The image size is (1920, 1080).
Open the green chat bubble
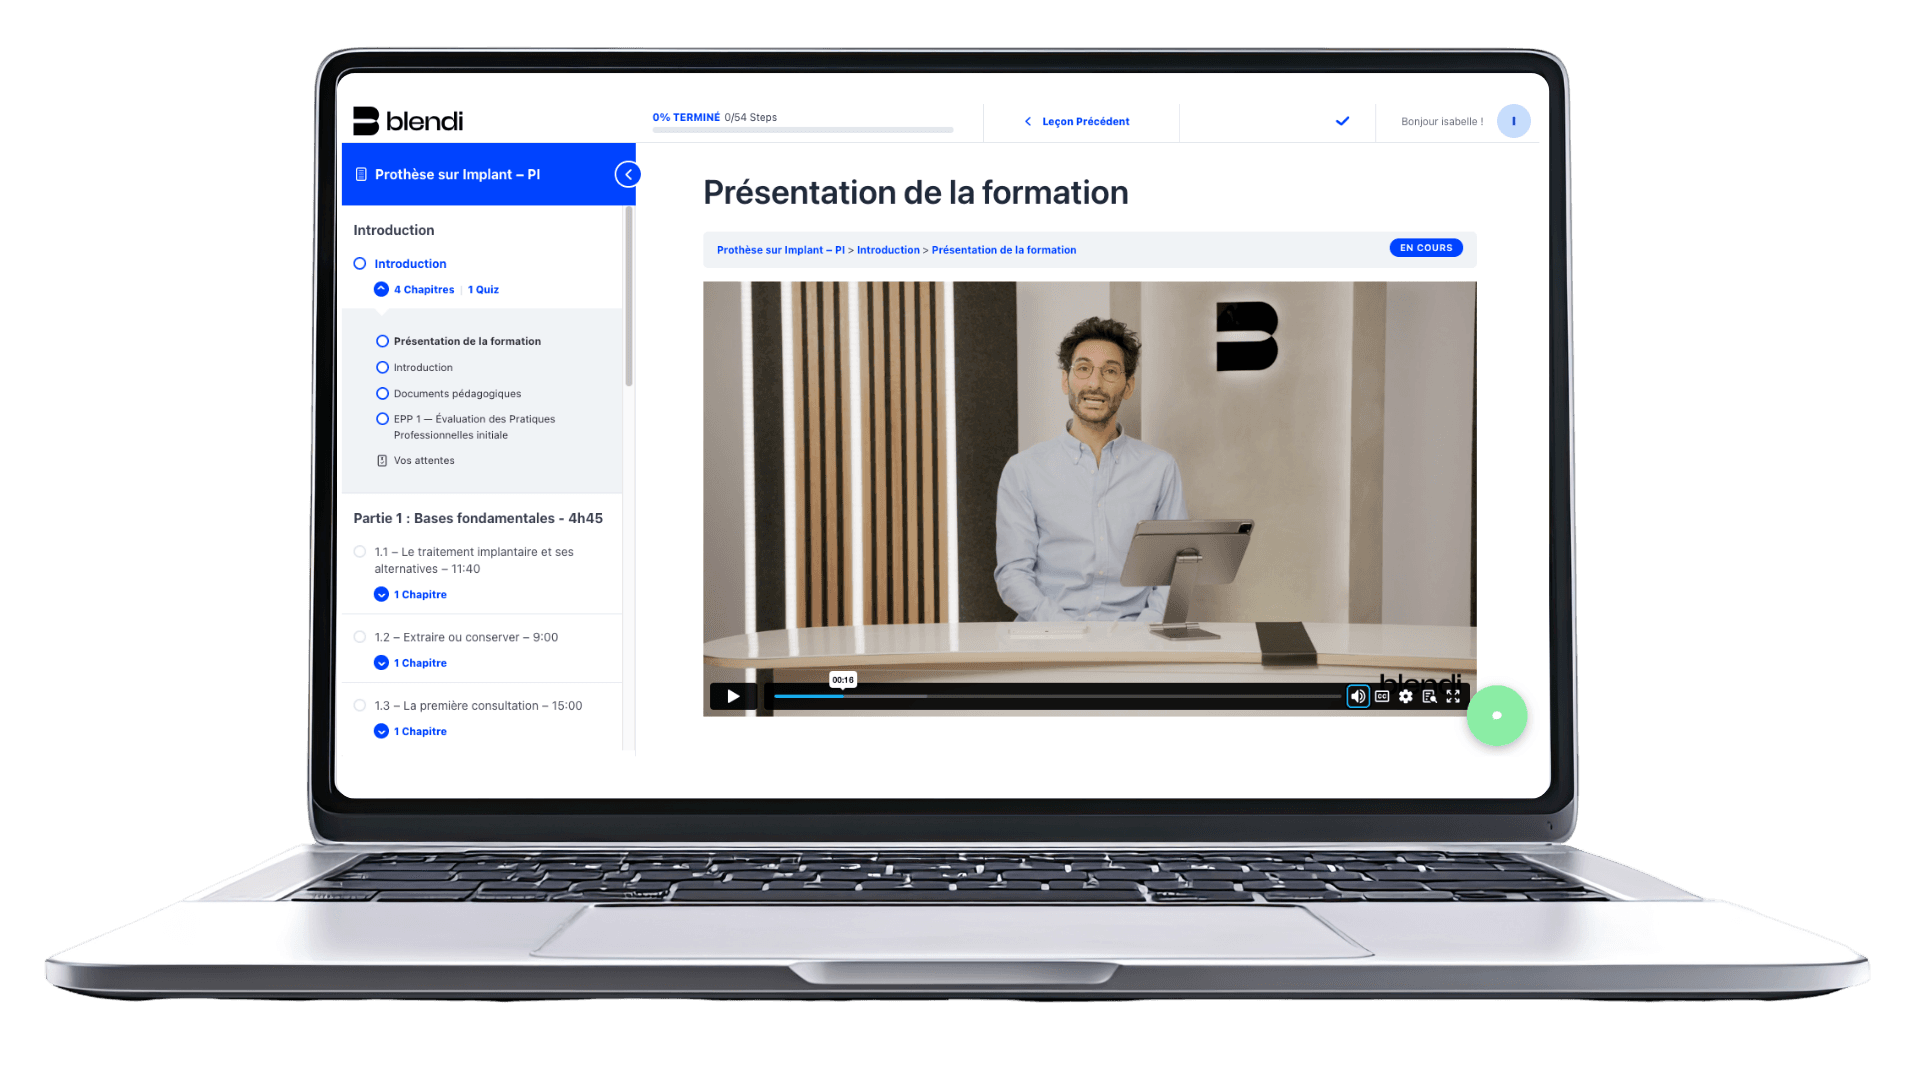coord(1497,715)
